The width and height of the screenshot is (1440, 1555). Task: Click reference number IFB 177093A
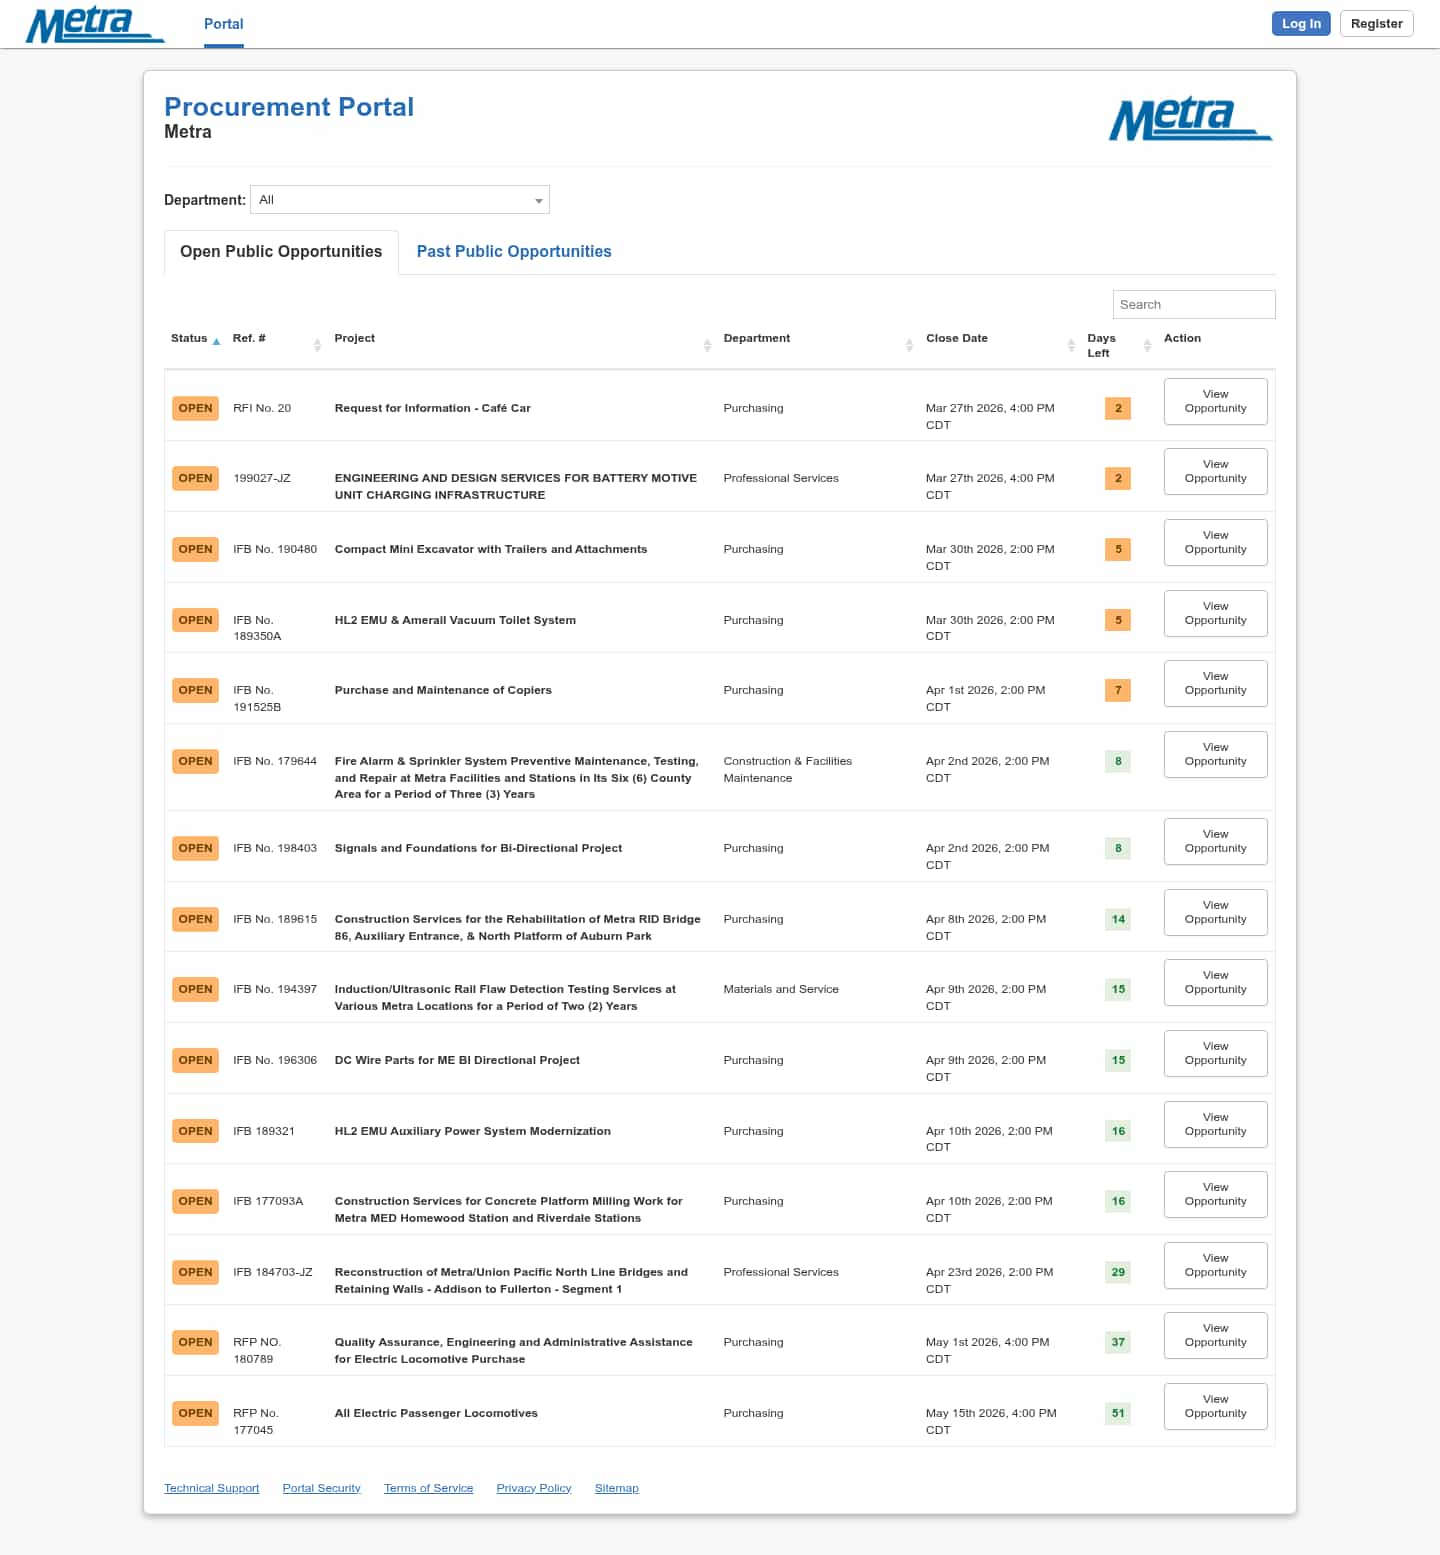tap(268, 1201)
